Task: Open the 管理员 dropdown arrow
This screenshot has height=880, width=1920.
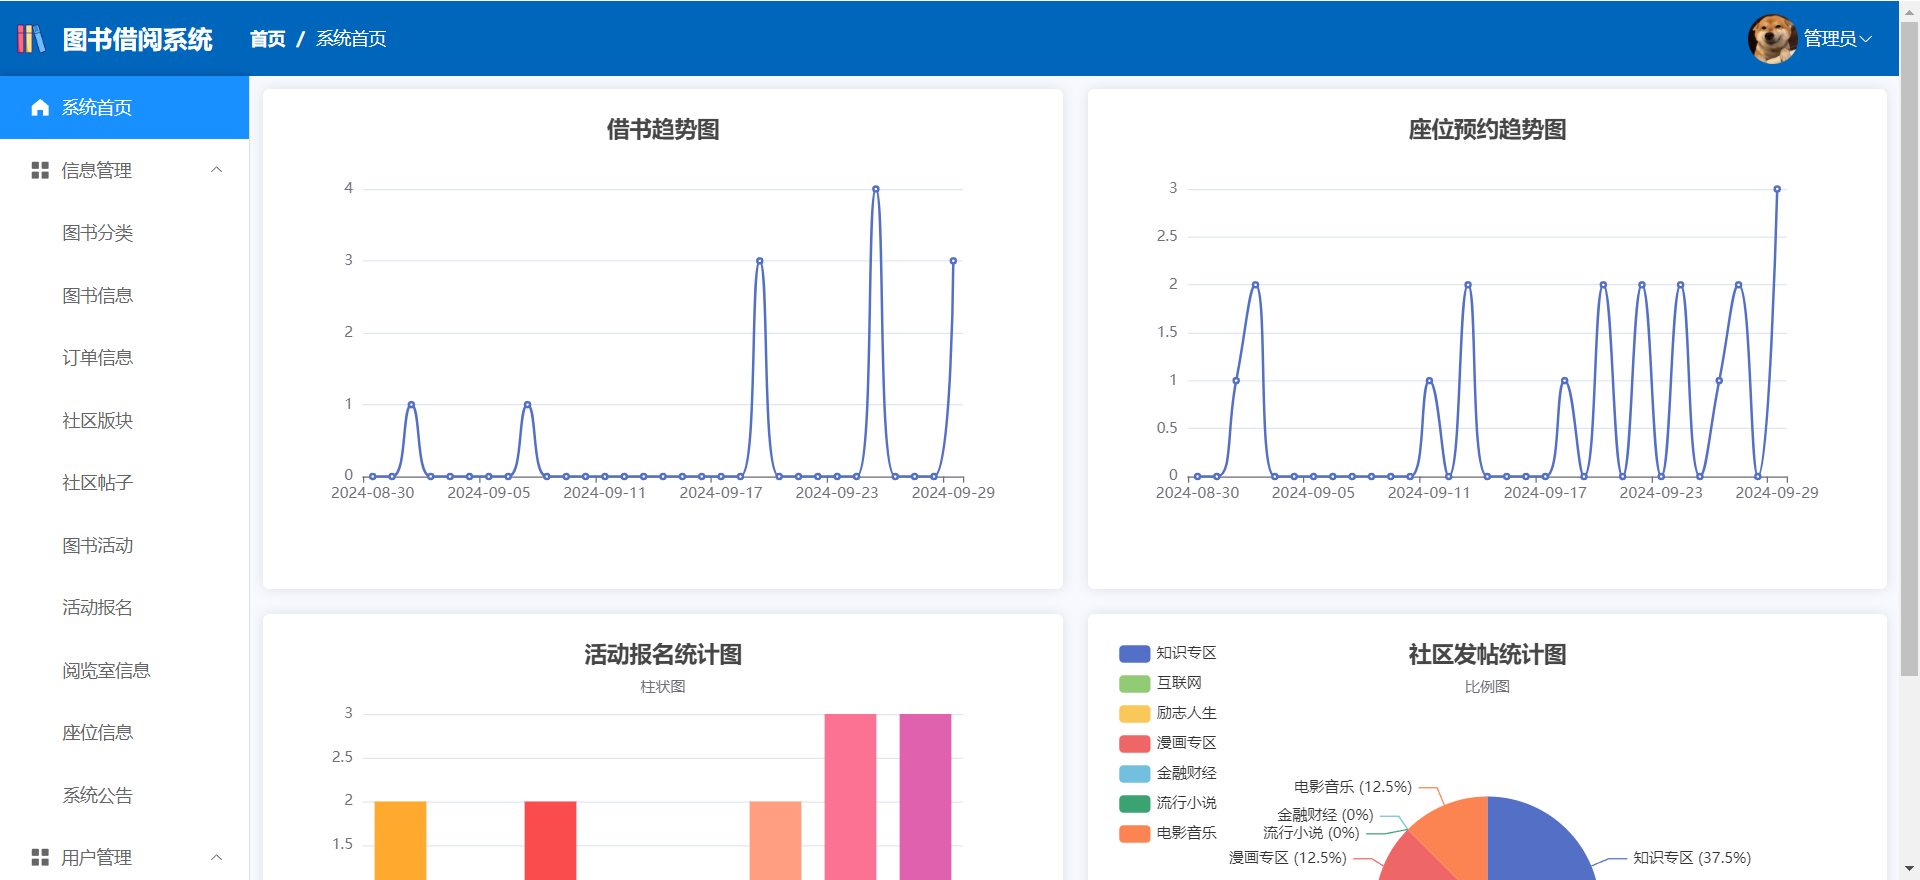Action: click(1865, 39)
